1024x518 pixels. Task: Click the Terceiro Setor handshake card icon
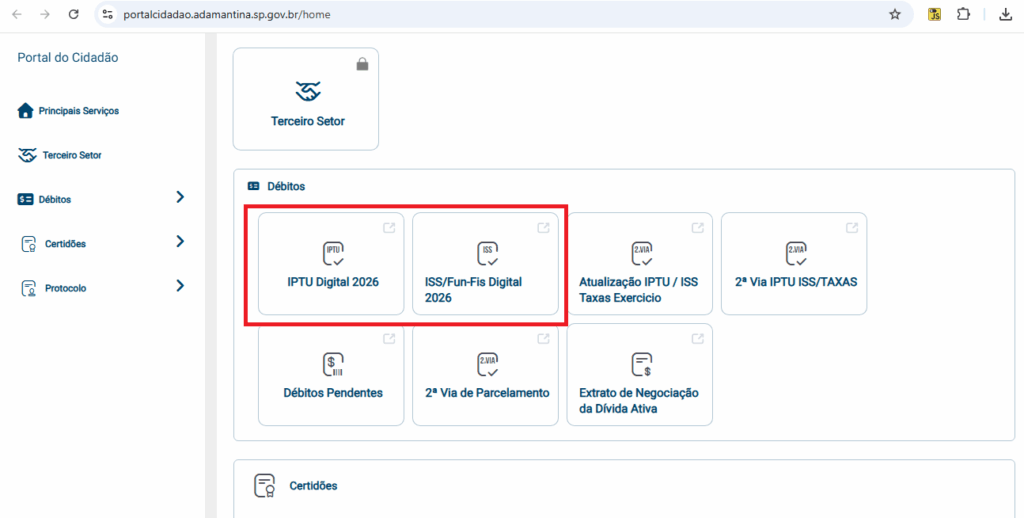click(x=306, y=92)
